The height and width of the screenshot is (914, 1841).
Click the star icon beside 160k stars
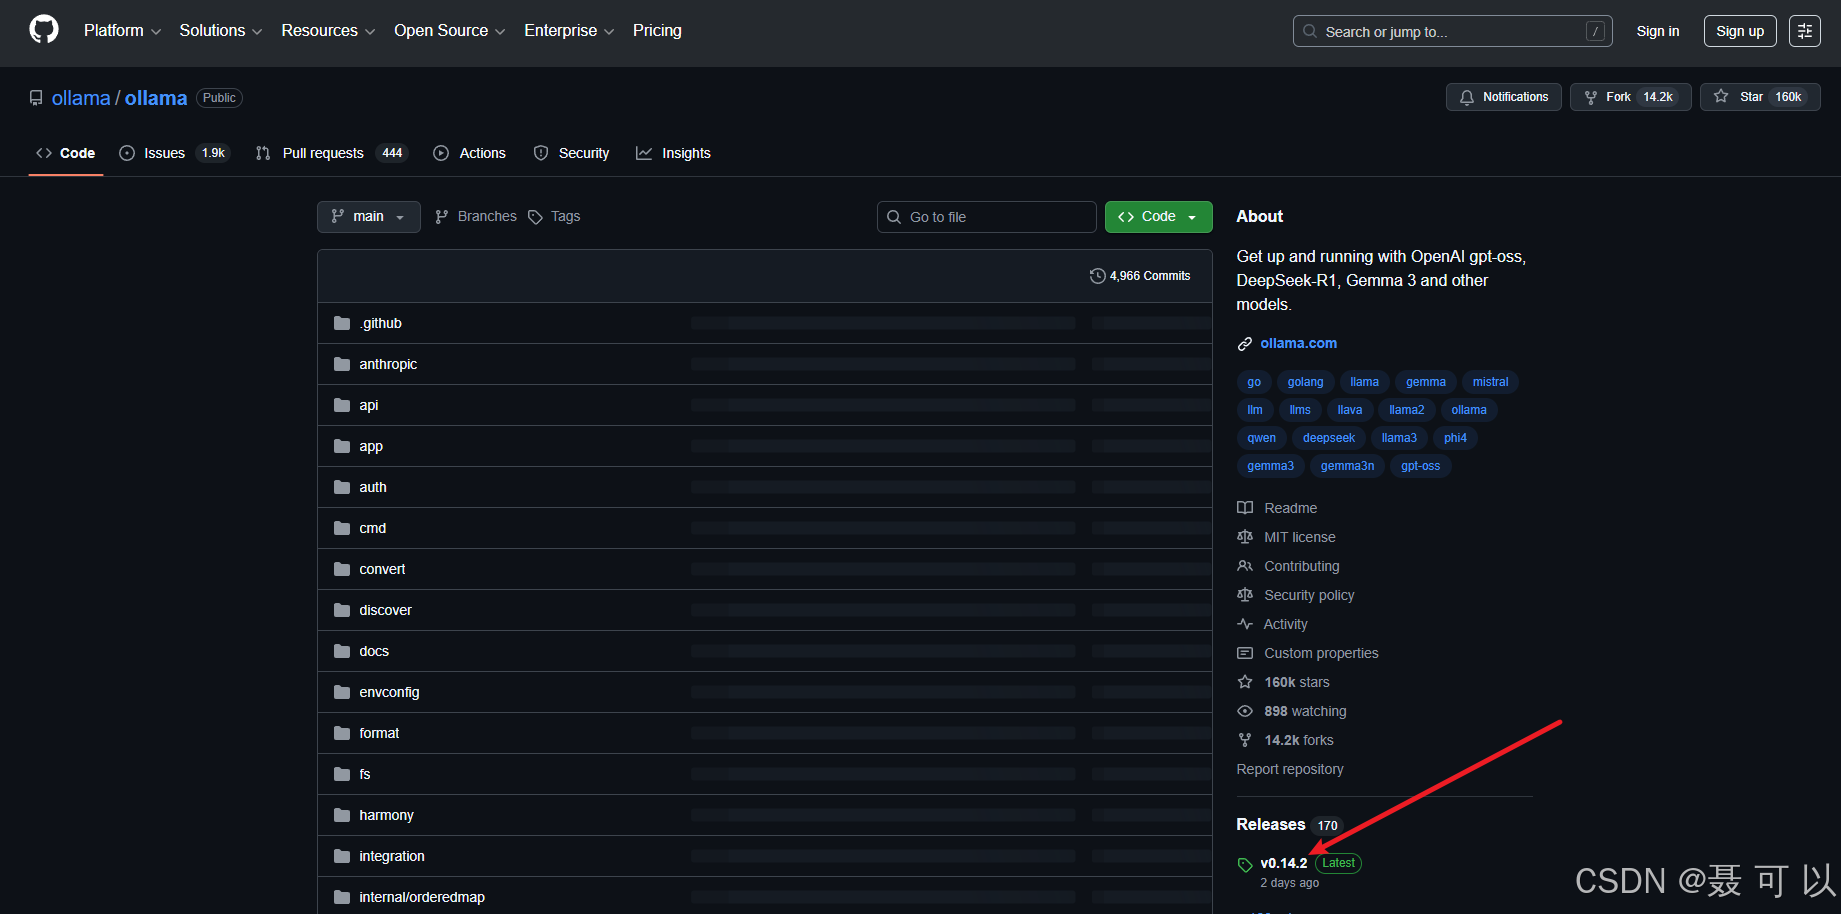click(1245, 682)
